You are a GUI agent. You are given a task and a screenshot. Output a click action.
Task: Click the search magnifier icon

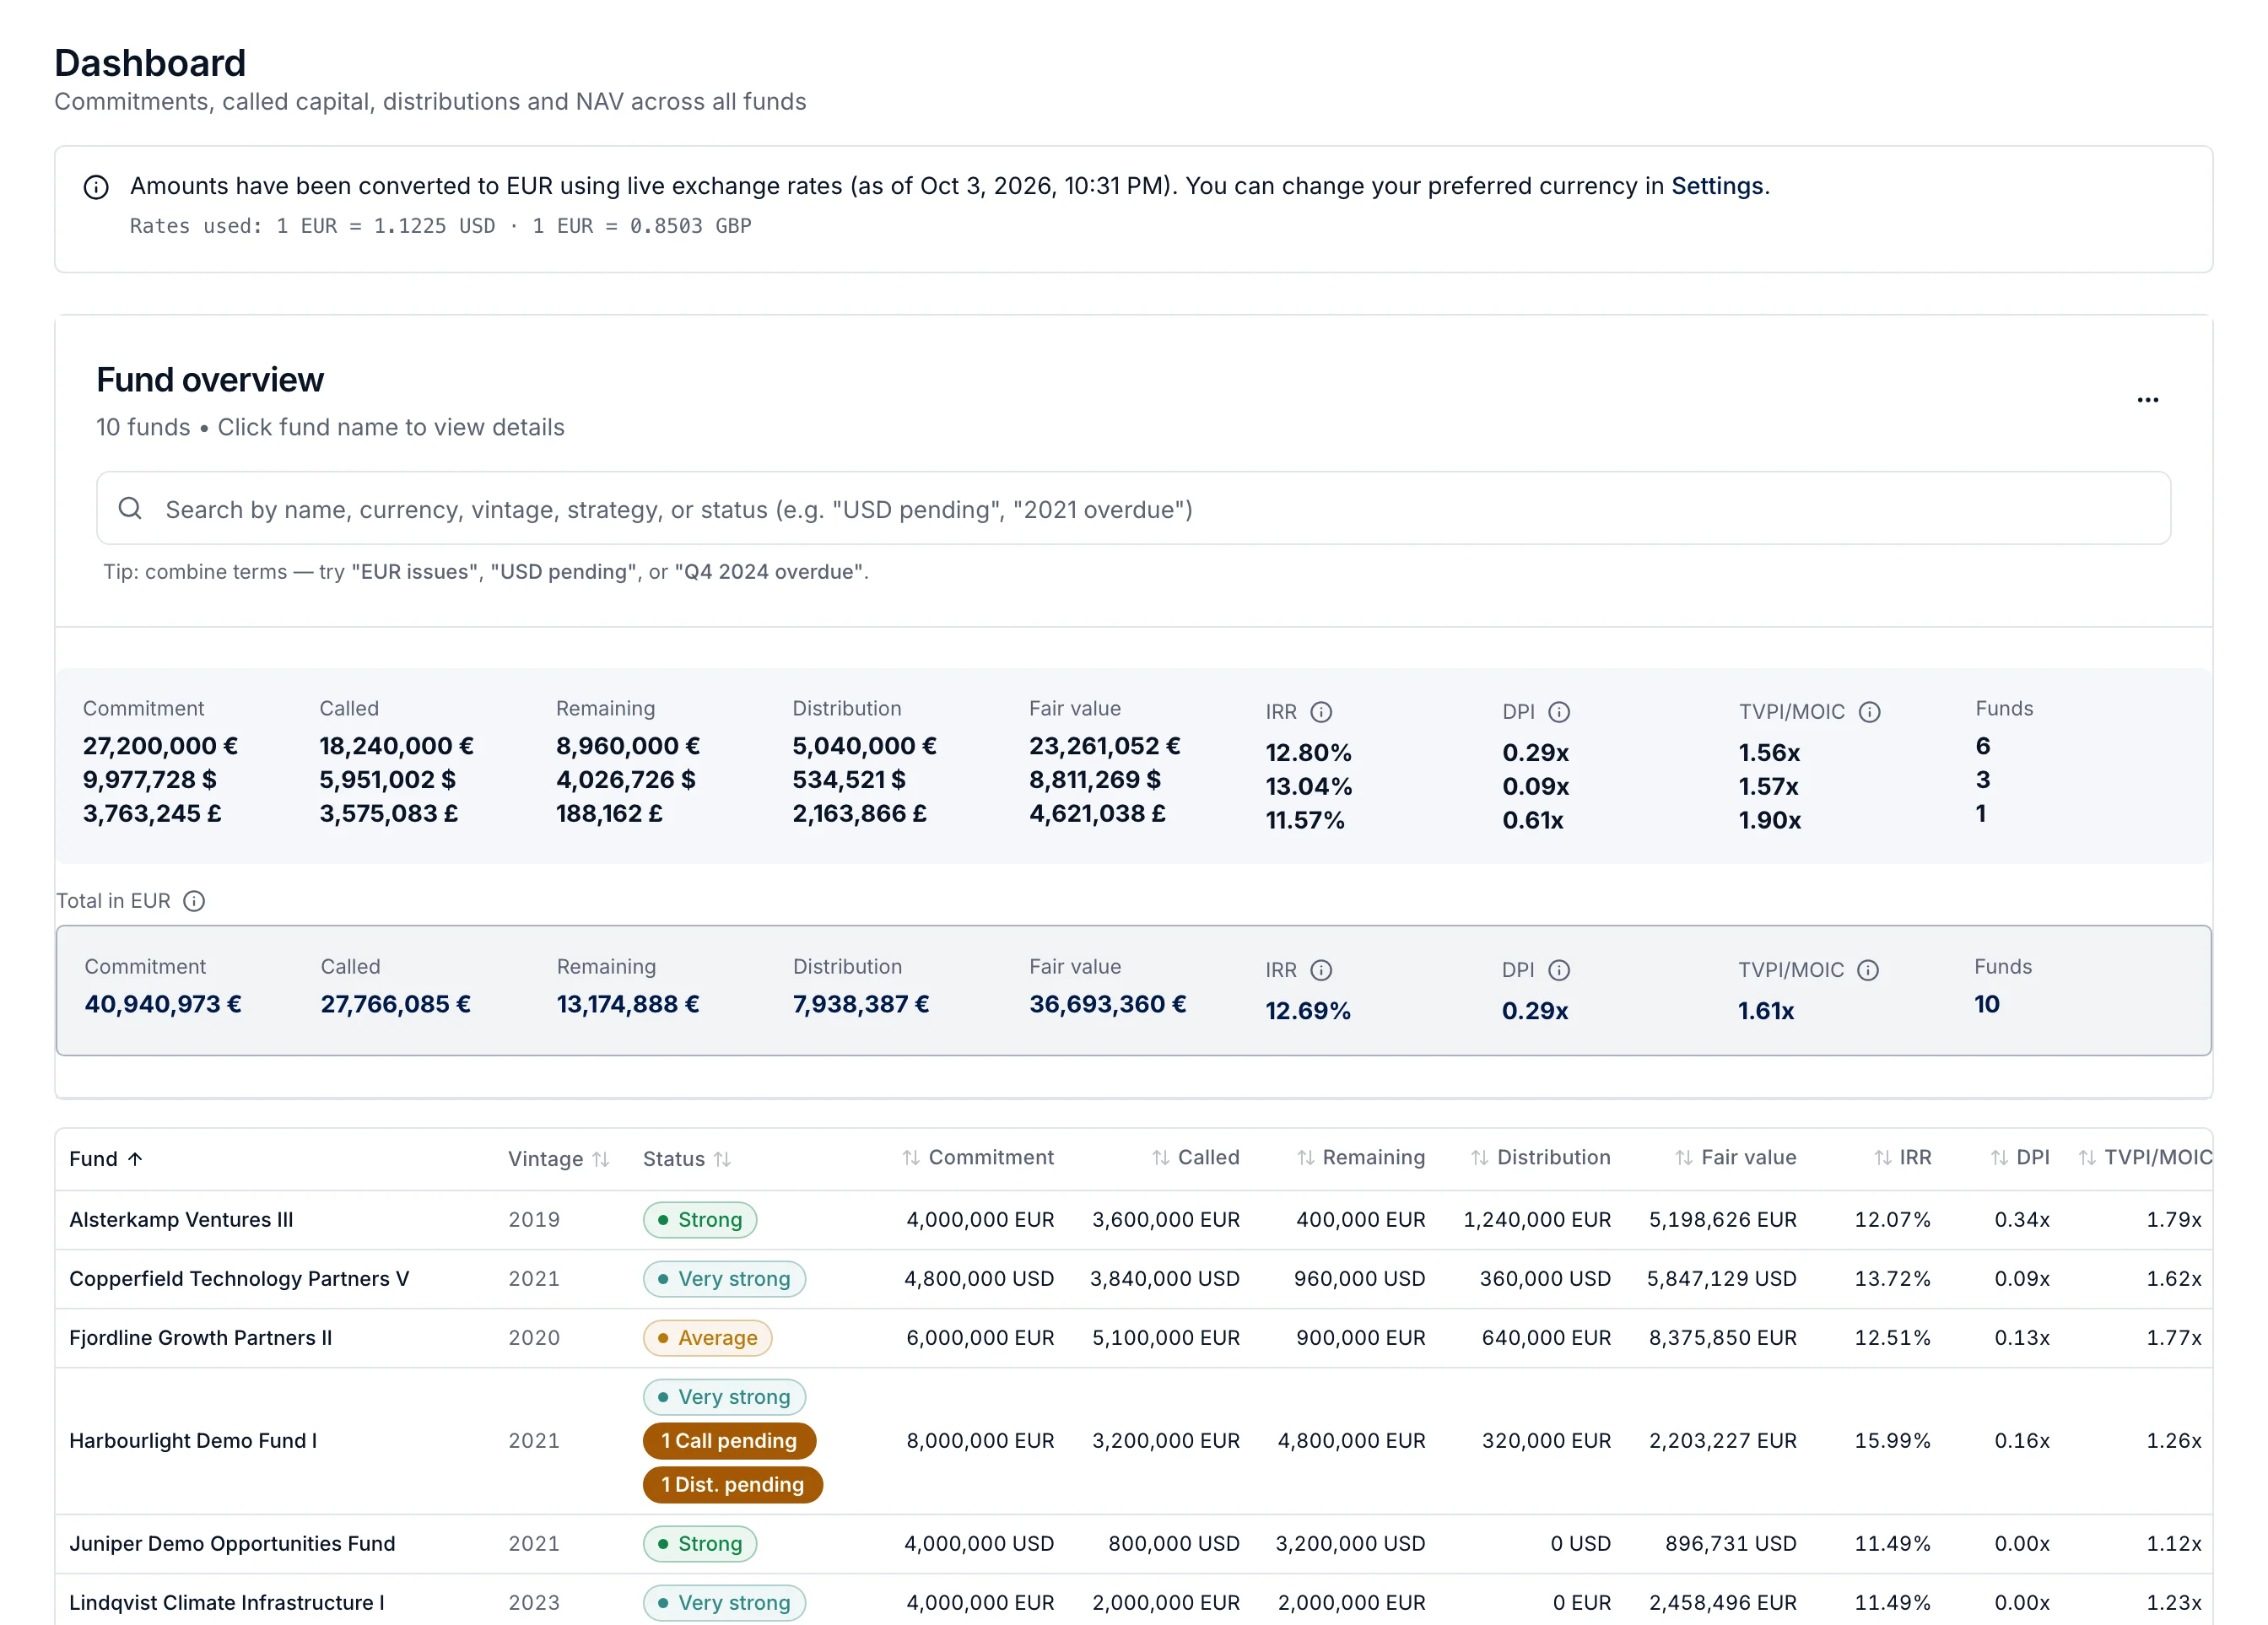tap(130, 508)
